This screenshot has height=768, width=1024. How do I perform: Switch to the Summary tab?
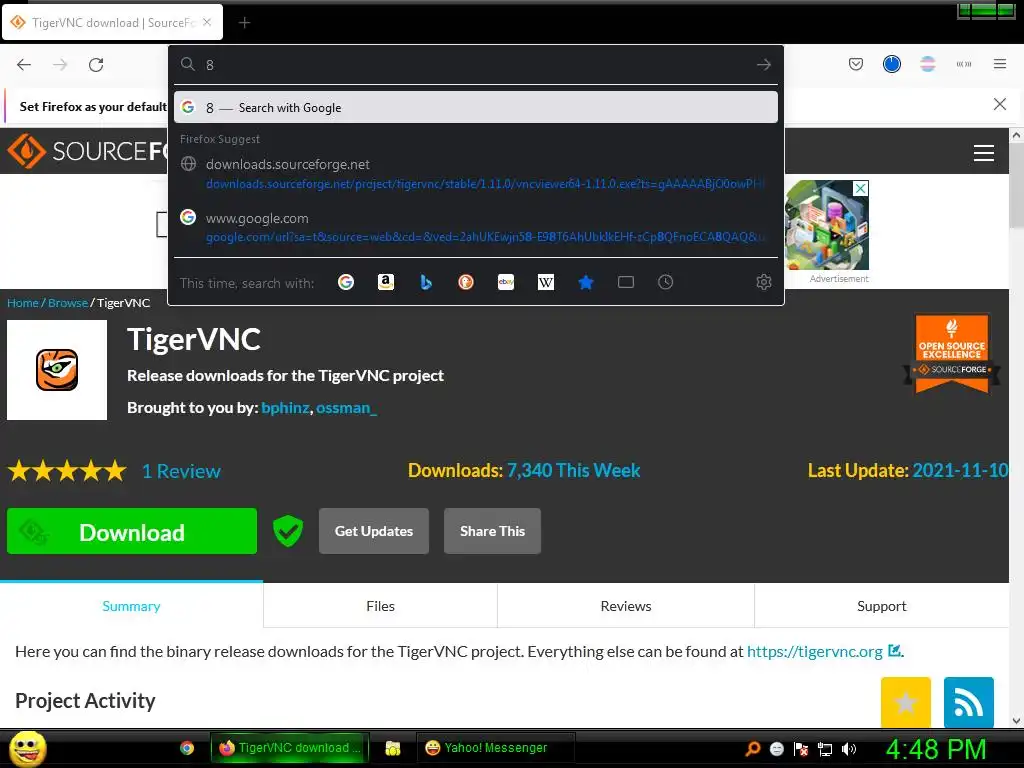[131, 606]
